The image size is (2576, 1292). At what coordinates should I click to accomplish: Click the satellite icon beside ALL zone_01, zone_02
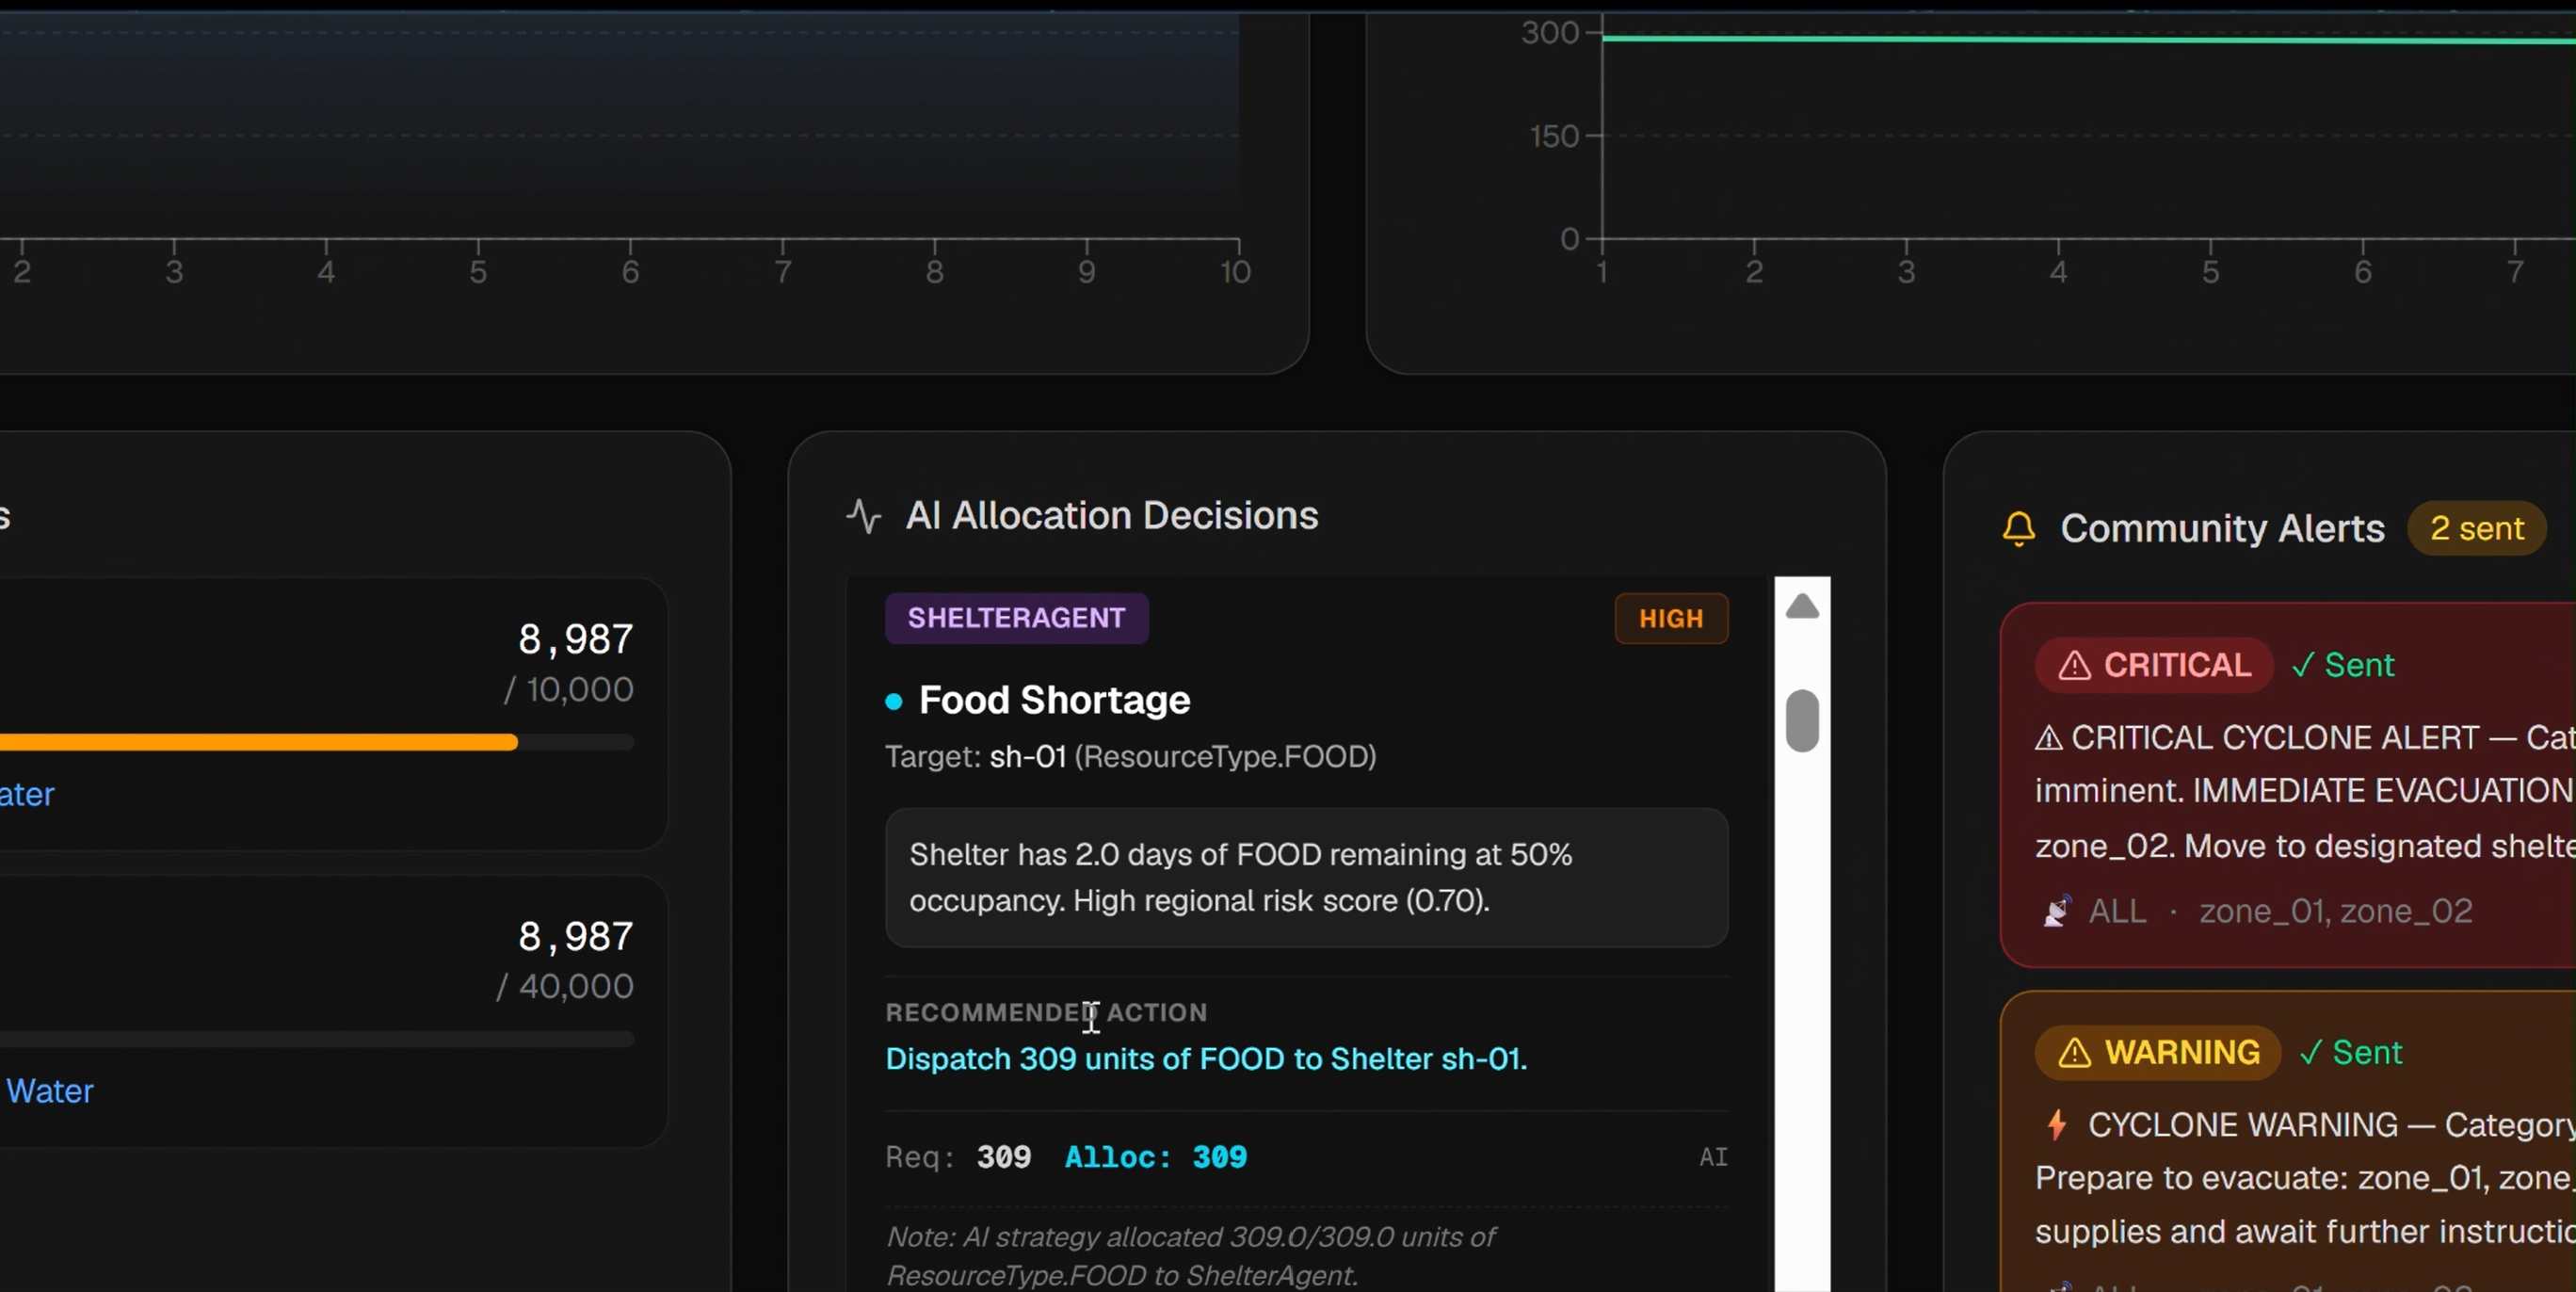(x=2056, y=911)
